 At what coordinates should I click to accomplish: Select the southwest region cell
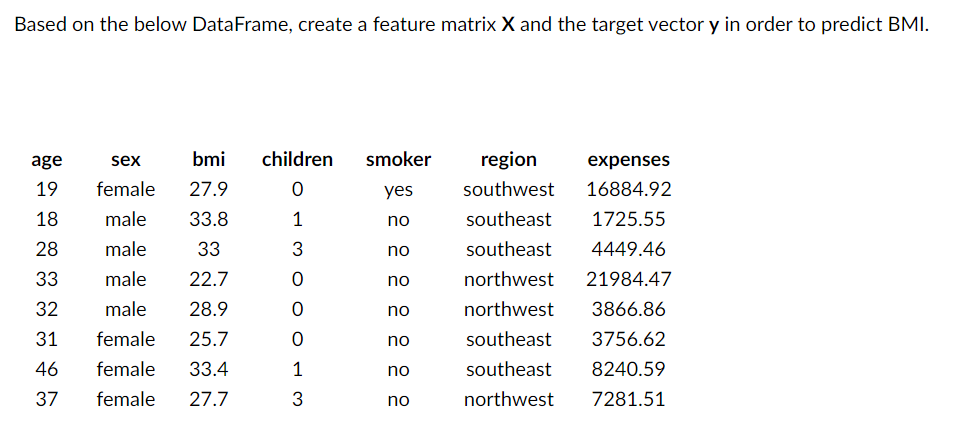tap(509, 190)
